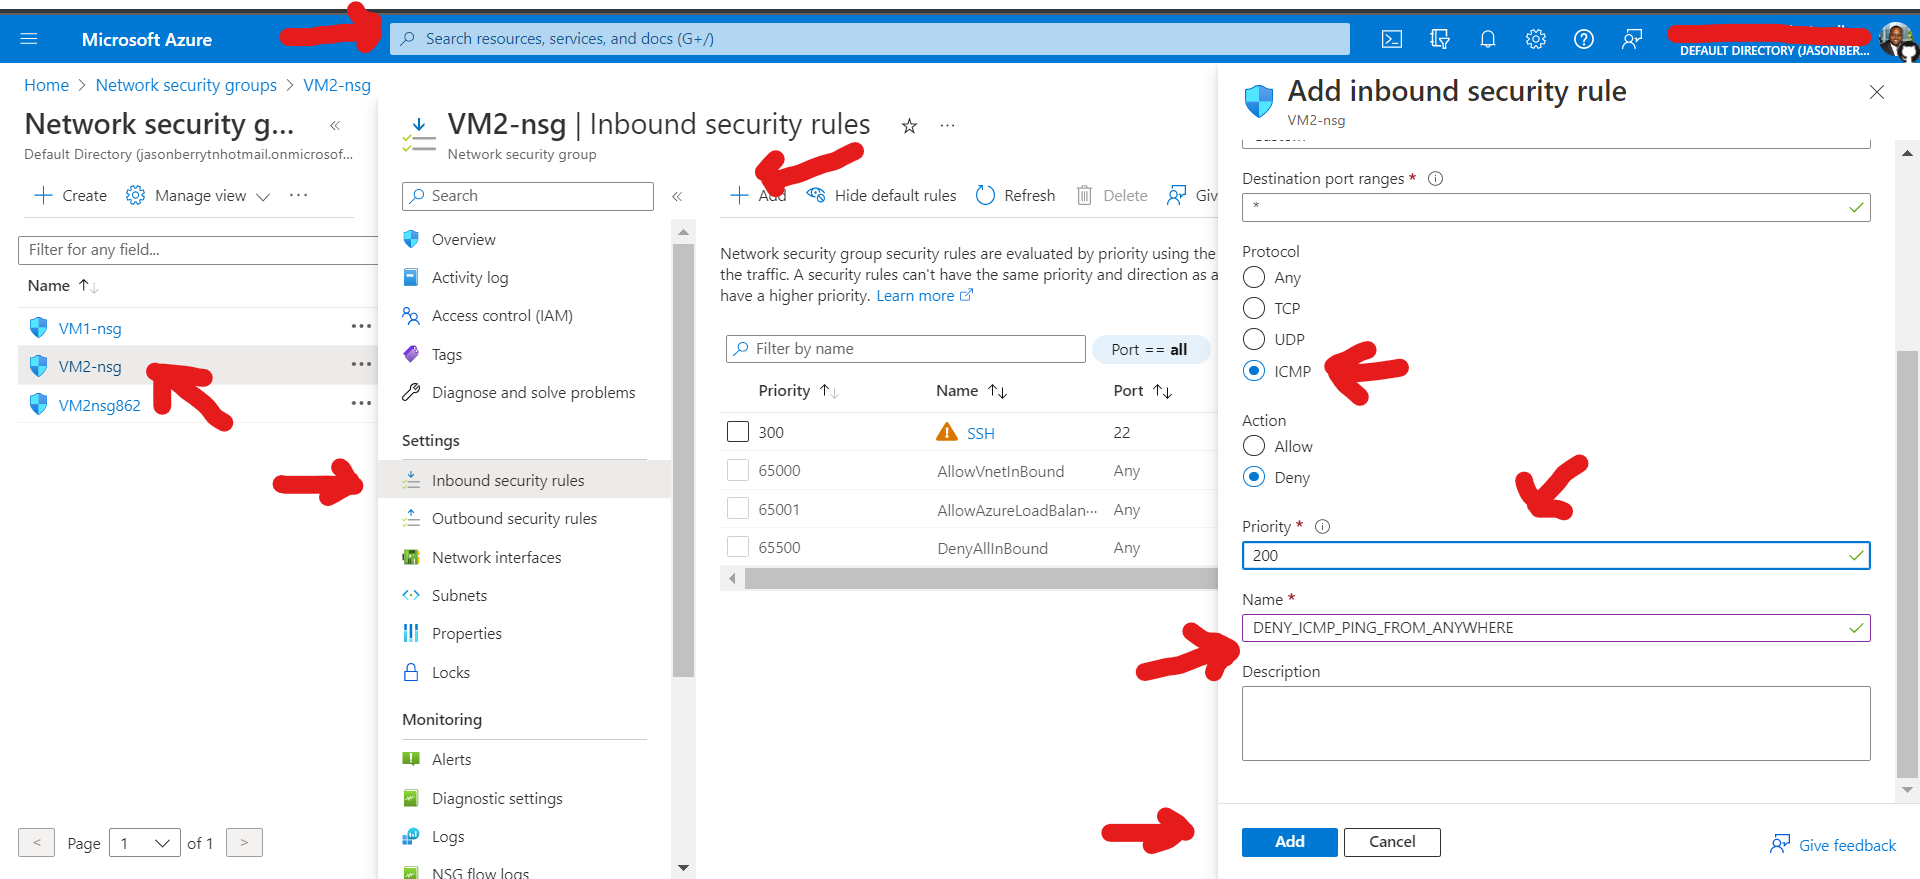The width and height of the screenshot is (1920, 879).
Task: Click the Description text area
Action: 1556,723
